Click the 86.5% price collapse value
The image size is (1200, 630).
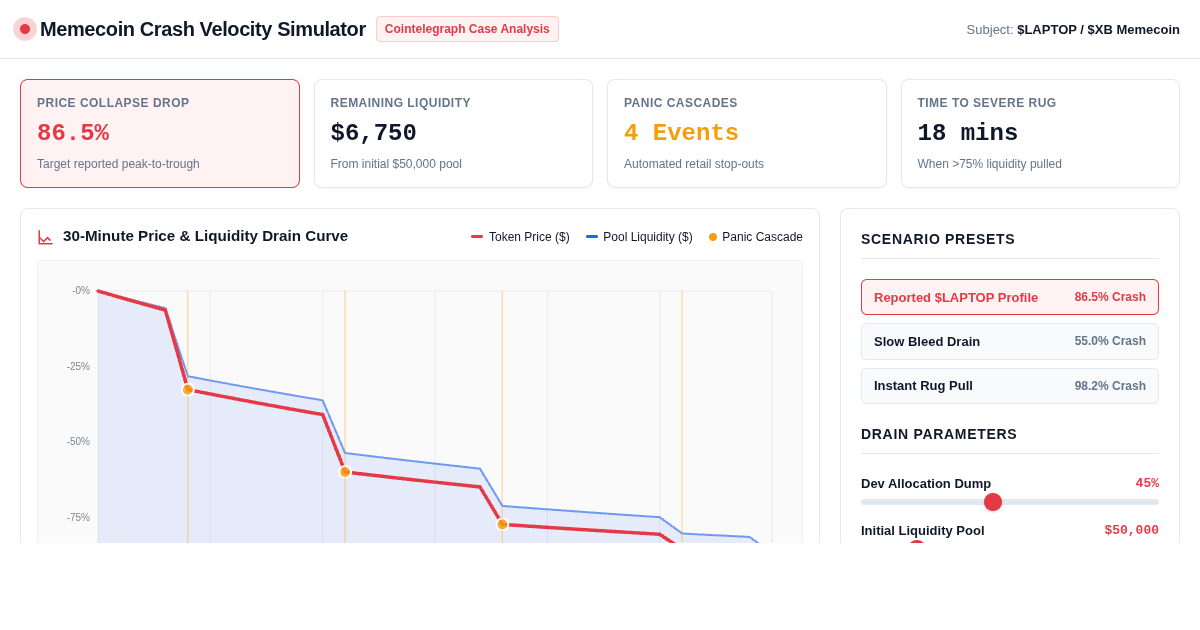(73, 133)
